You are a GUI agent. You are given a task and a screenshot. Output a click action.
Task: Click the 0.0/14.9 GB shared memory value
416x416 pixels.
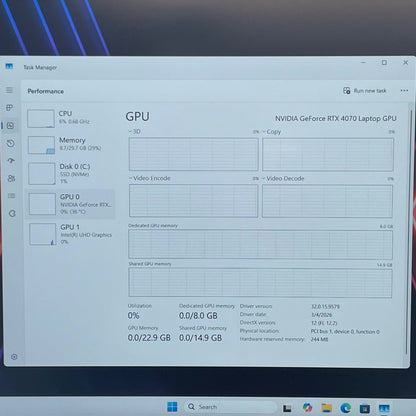[x=200, y=338]
